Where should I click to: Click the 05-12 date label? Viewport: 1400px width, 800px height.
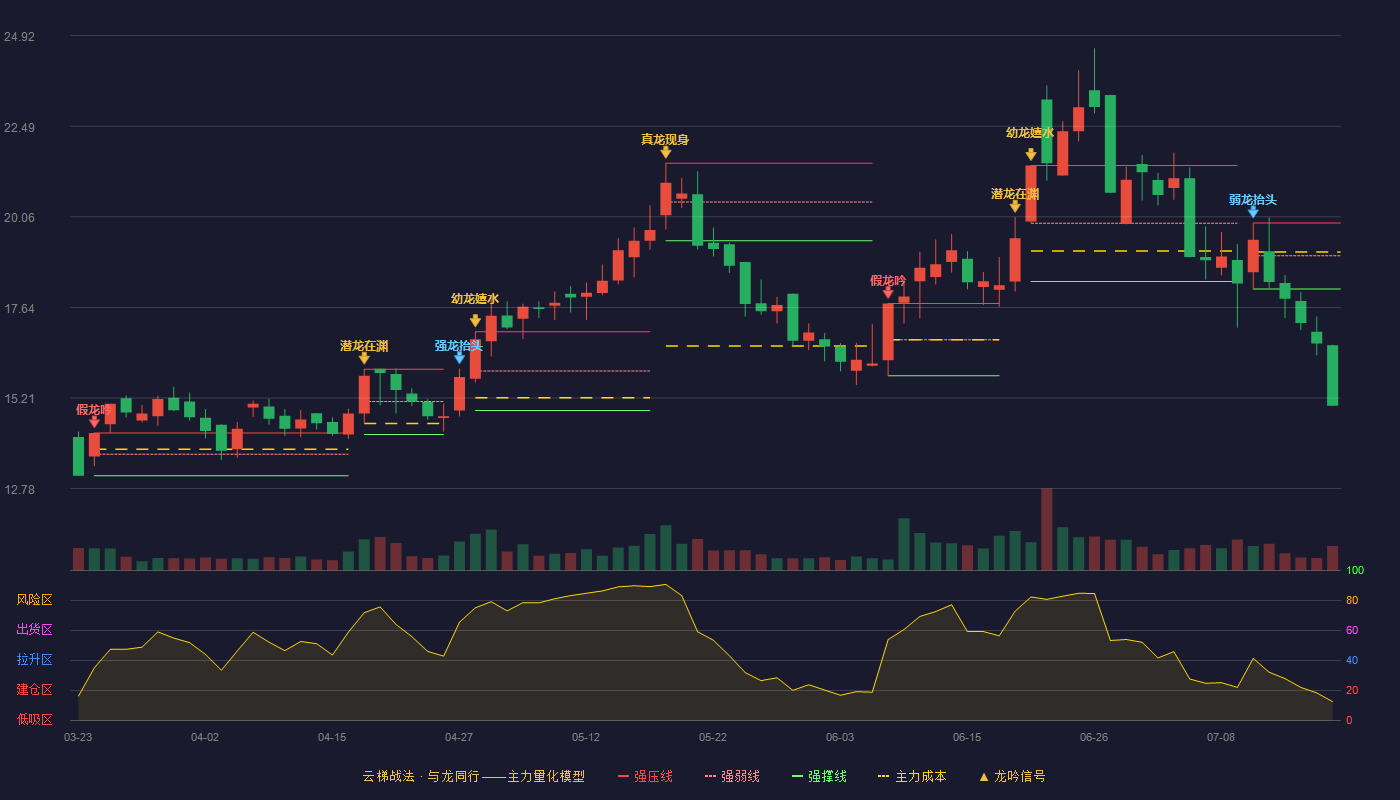(586, 737)
